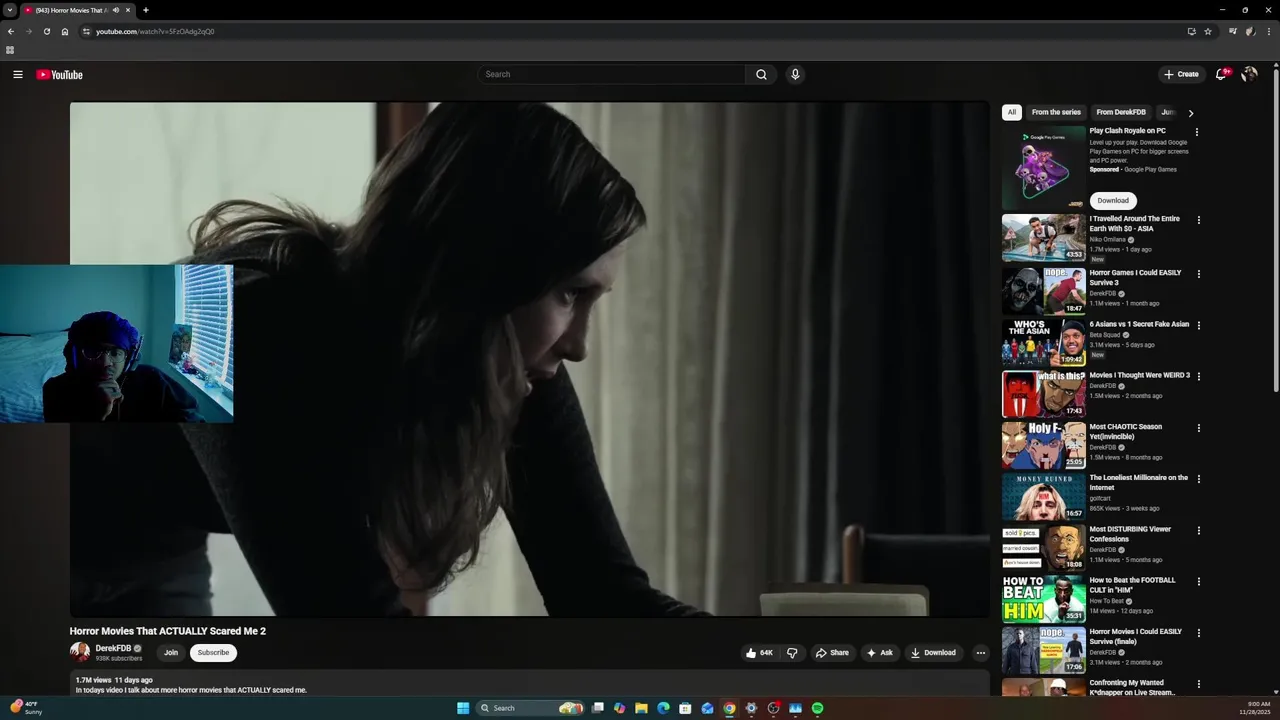This screenshot has width=1280, height=720.
Task: Reload the page in Chrome
Action: coord(46,31)
